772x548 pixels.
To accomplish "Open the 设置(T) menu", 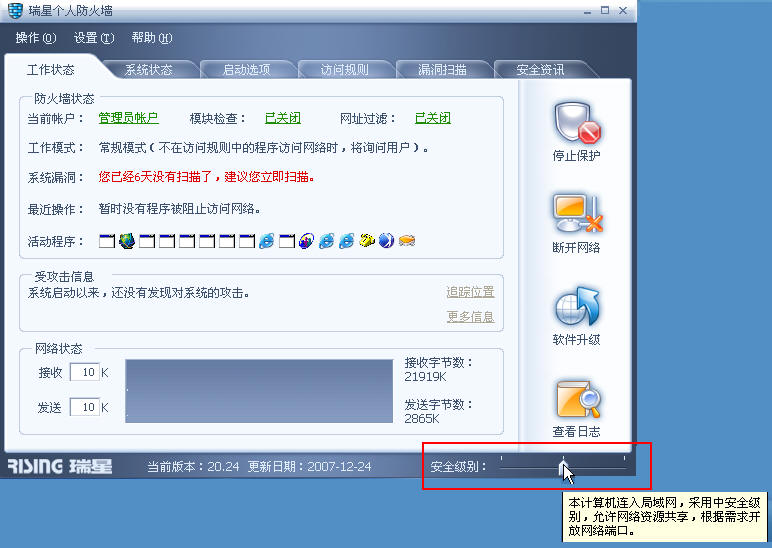I will [94, 38].
